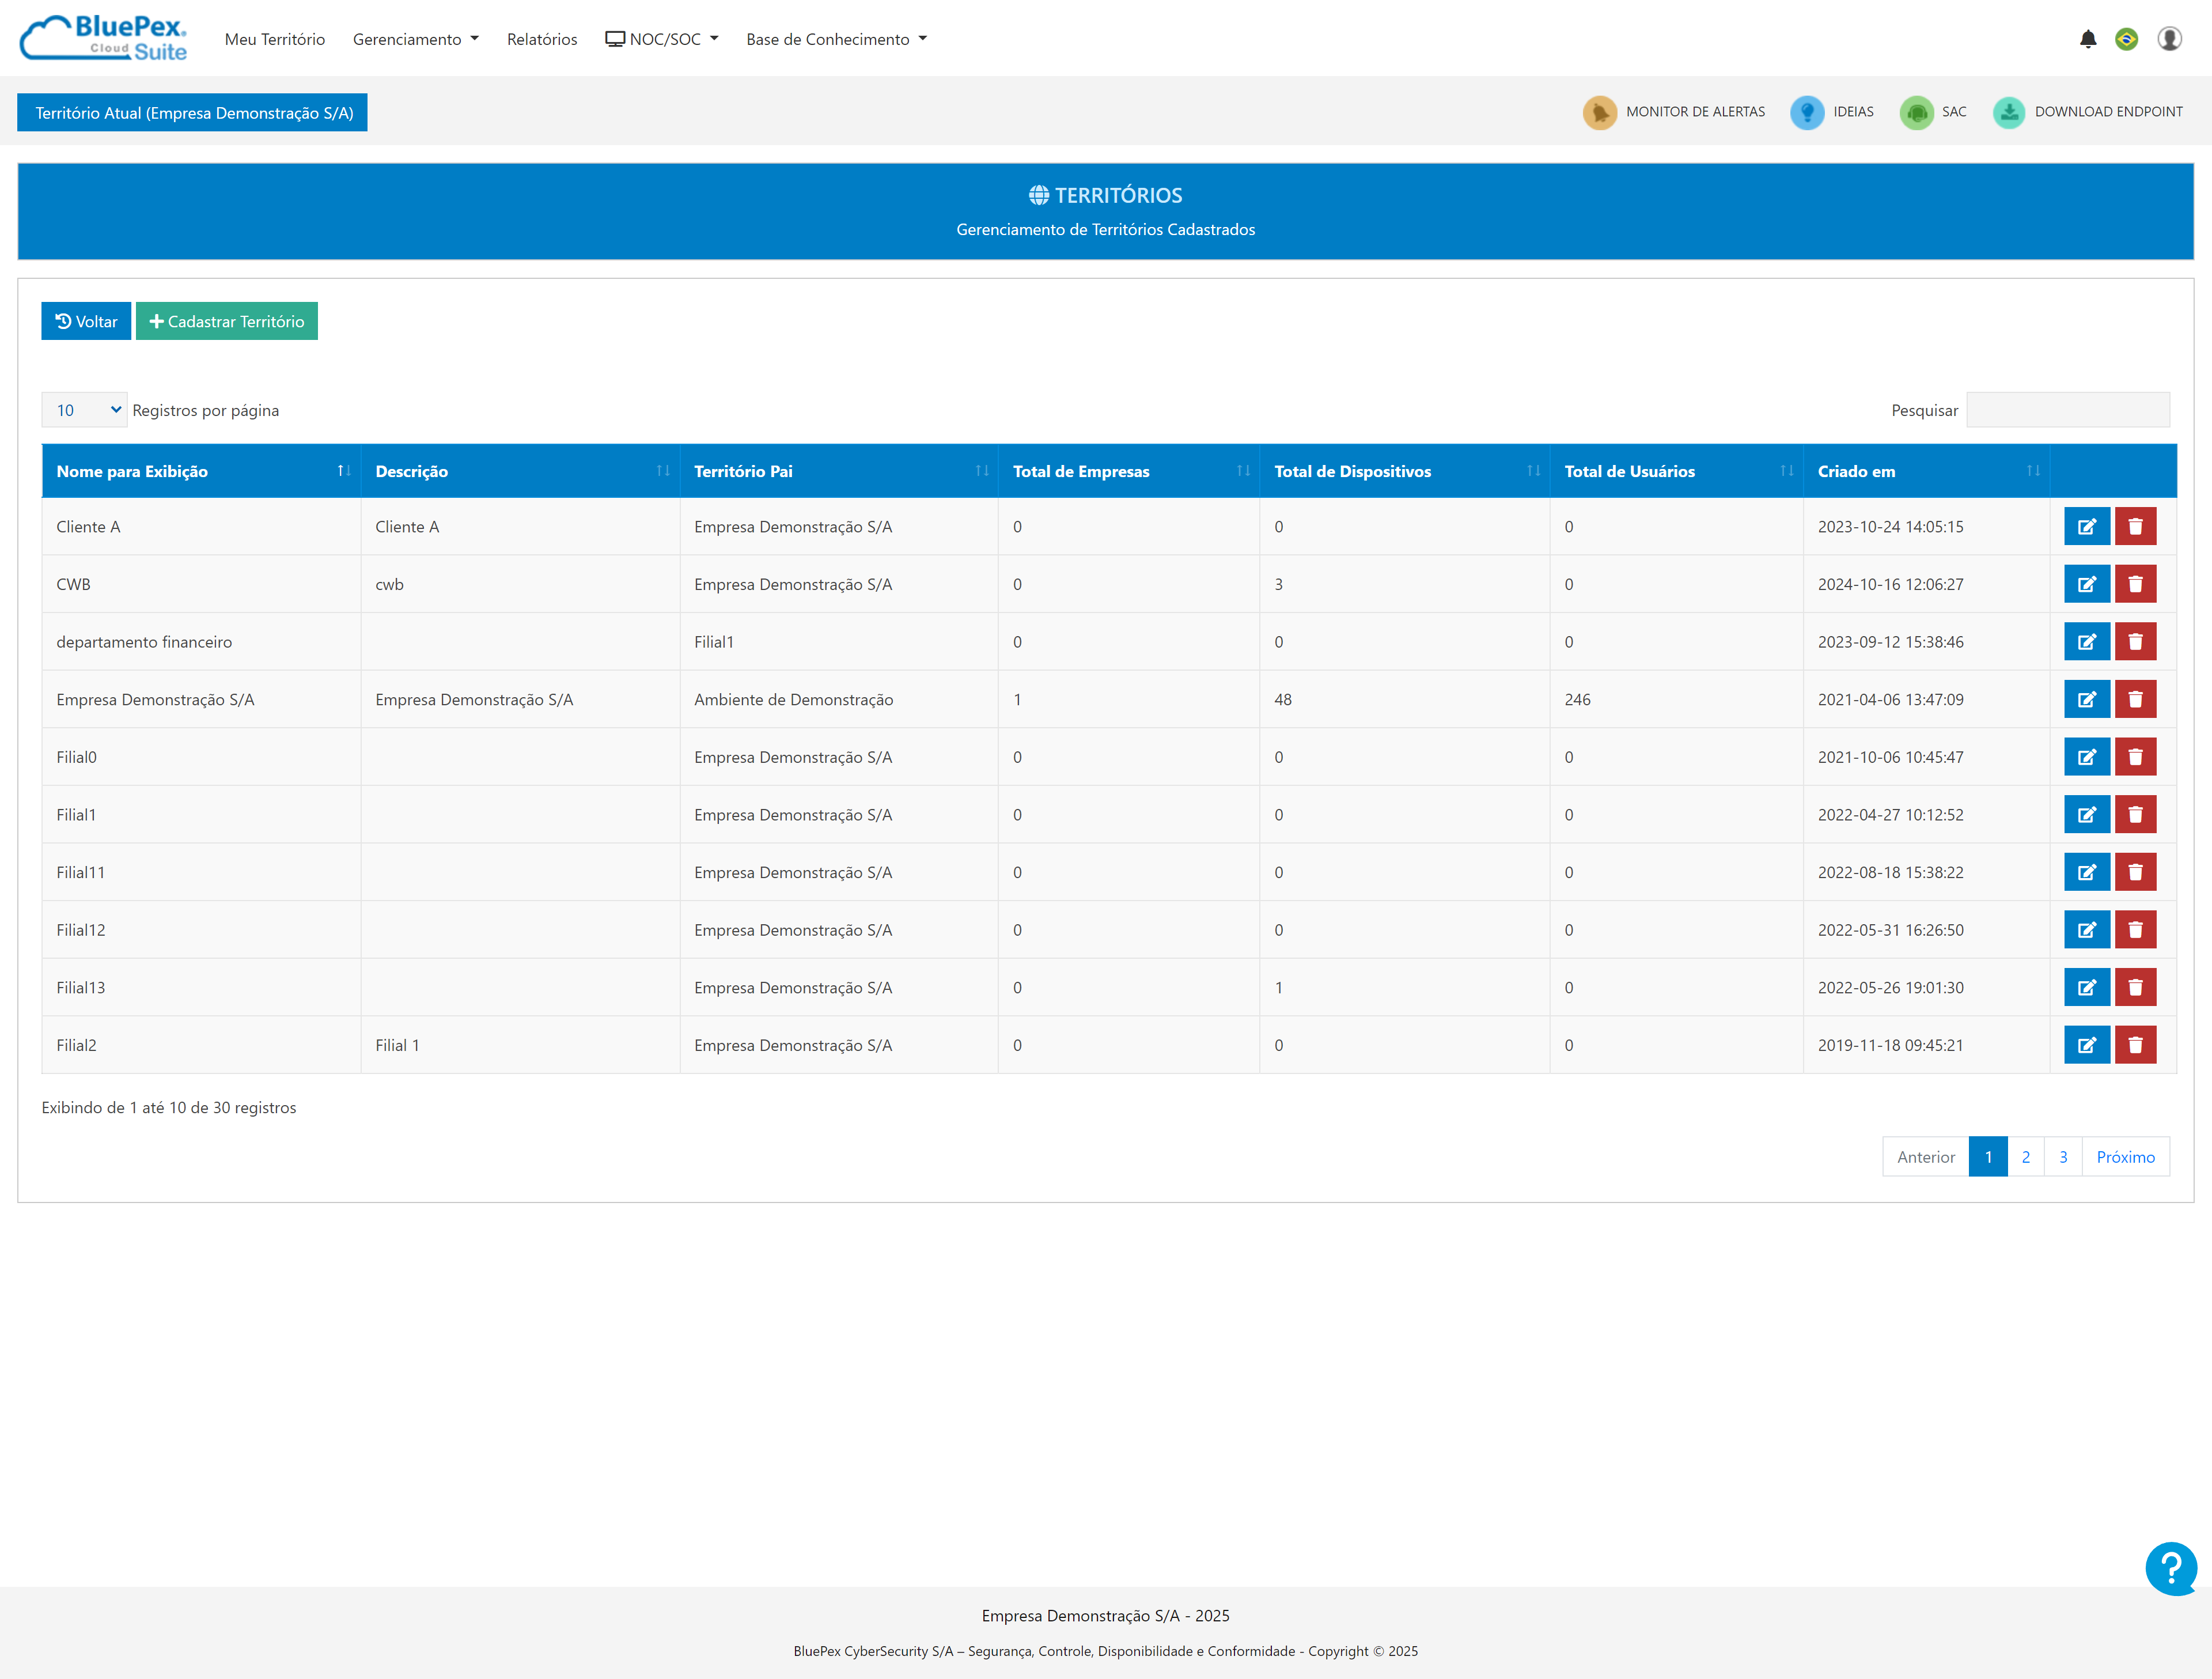Open the notifications bell icon
The height and width of the screenshot is (1679, 2212).
click(x=2087, y=39)
